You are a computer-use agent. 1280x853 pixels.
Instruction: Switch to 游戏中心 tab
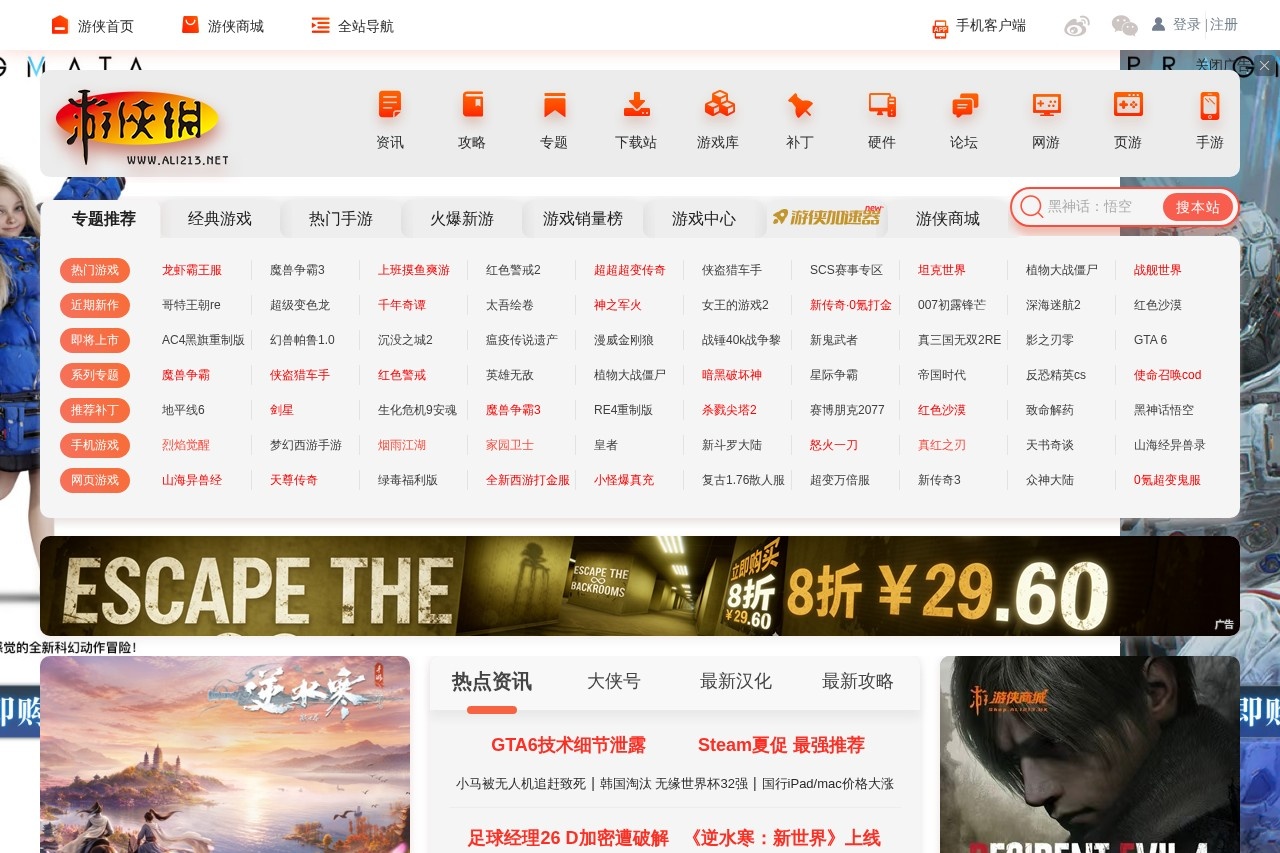[704, 218]
